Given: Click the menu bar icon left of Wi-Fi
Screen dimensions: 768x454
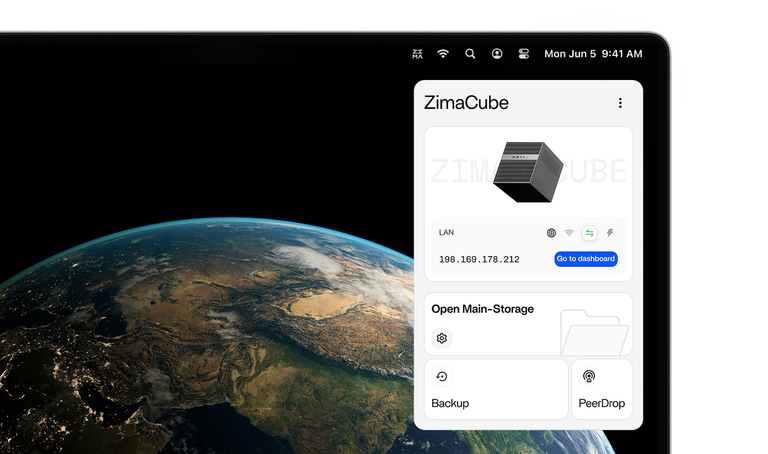Looking at the screenshot, I should tap(418, 54).
